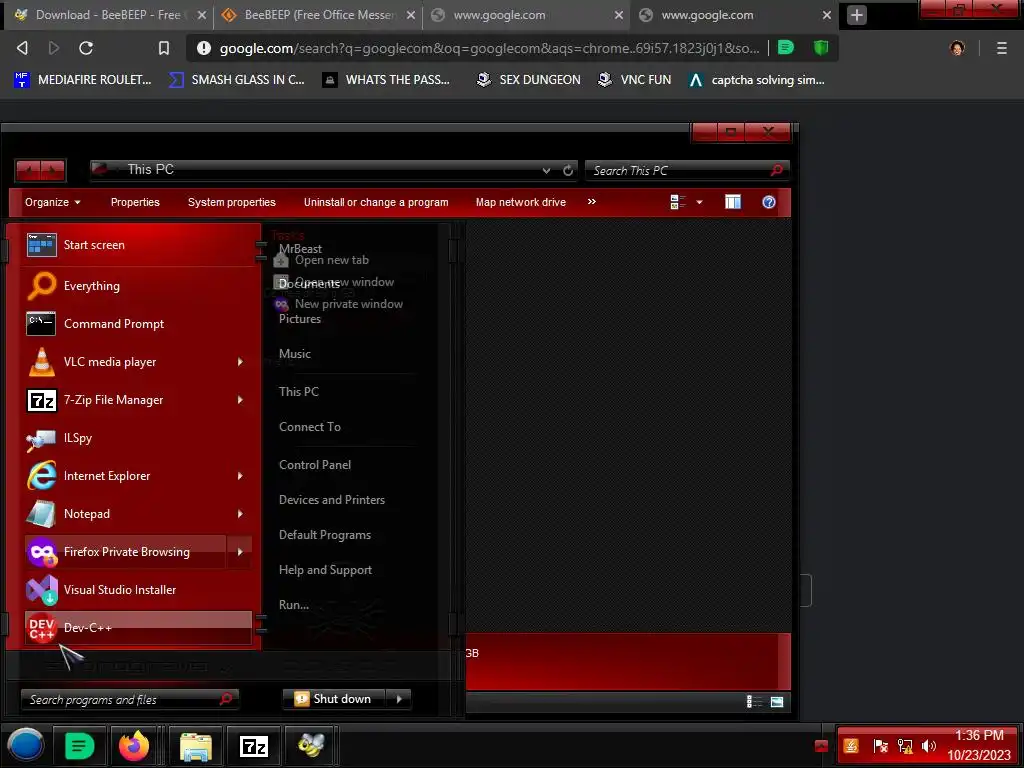Screen dimensions: 1024x768
Task: Change view icon in Explorer toolbar
Action: [x=678, y=202]
